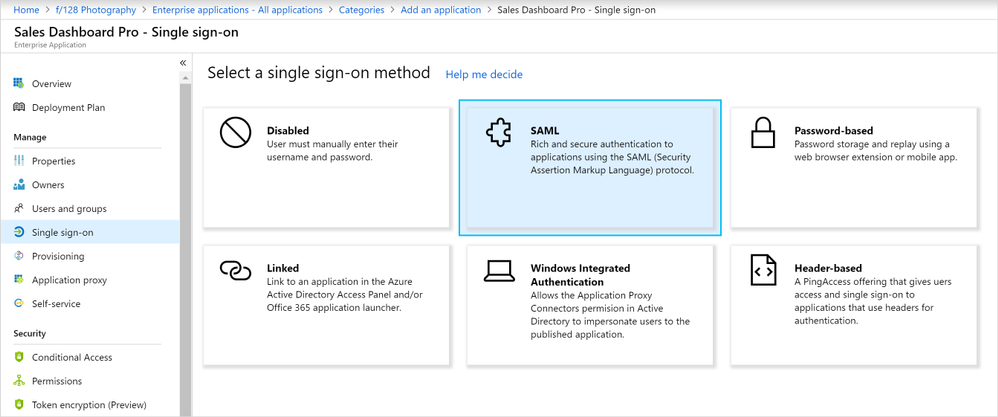The height and width of the screenshot is (417, 998).
Task: Click the Owners people icon
Action: pos(19,185)
